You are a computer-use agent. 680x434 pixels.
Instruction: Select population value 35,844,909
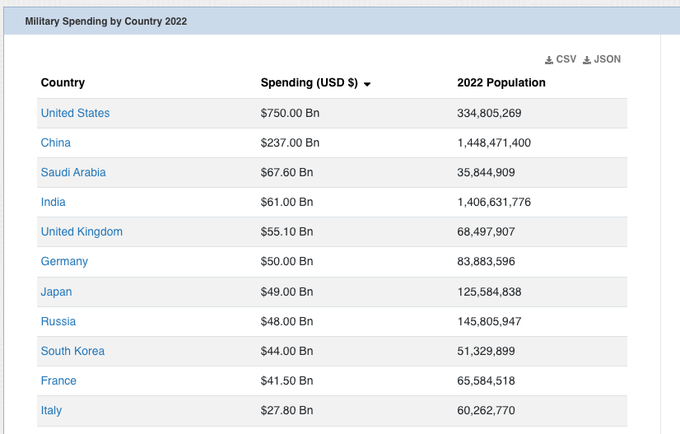pyautogui.click(x=486, y=173)
